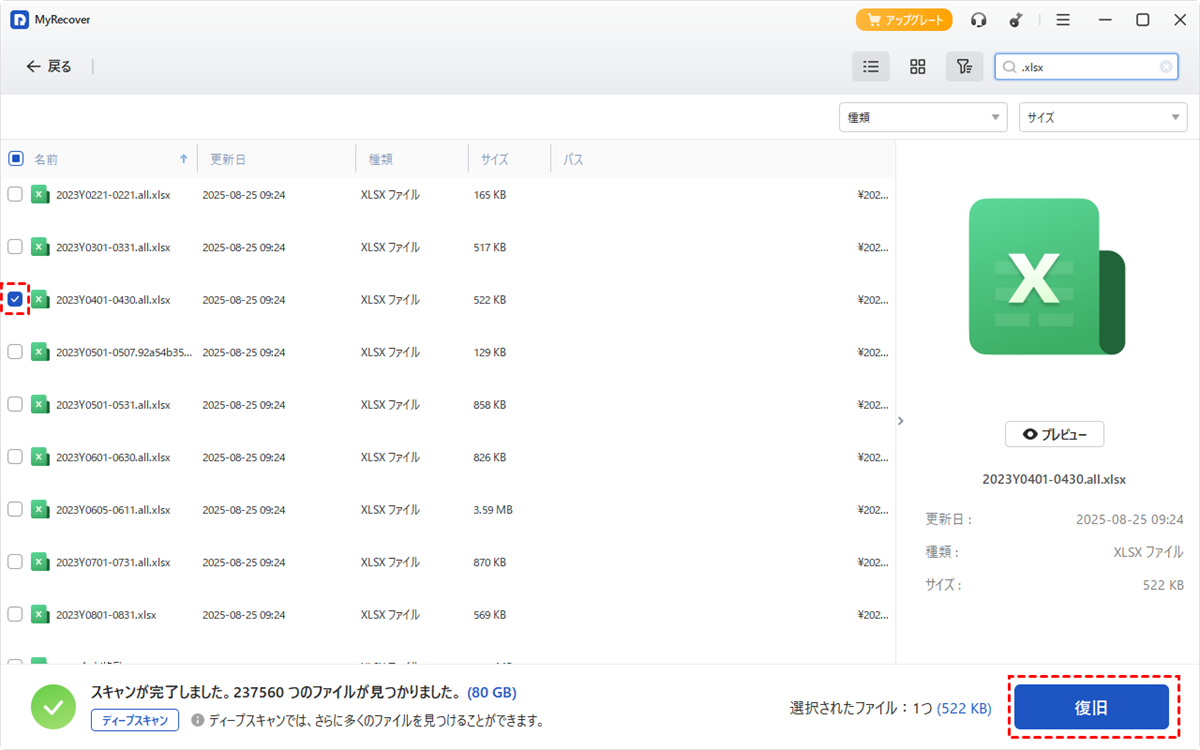Click Excel icon of 2023Y0301-0331.all.xlsx

[40, 246]
